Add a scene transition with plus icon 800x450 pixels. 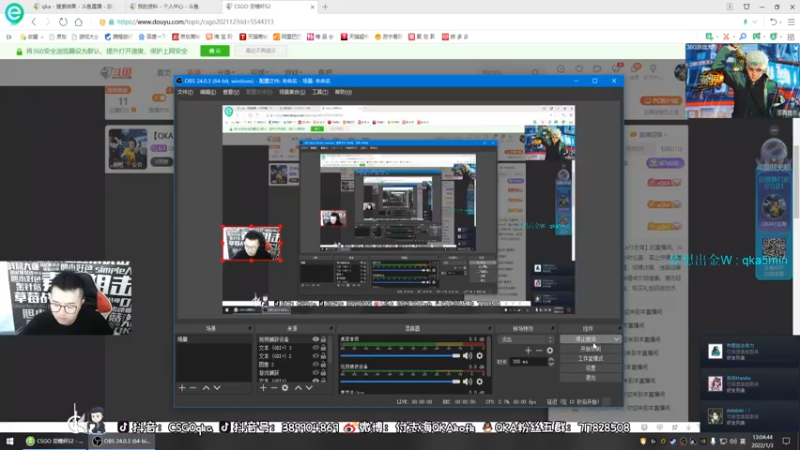tap(528, 351)
